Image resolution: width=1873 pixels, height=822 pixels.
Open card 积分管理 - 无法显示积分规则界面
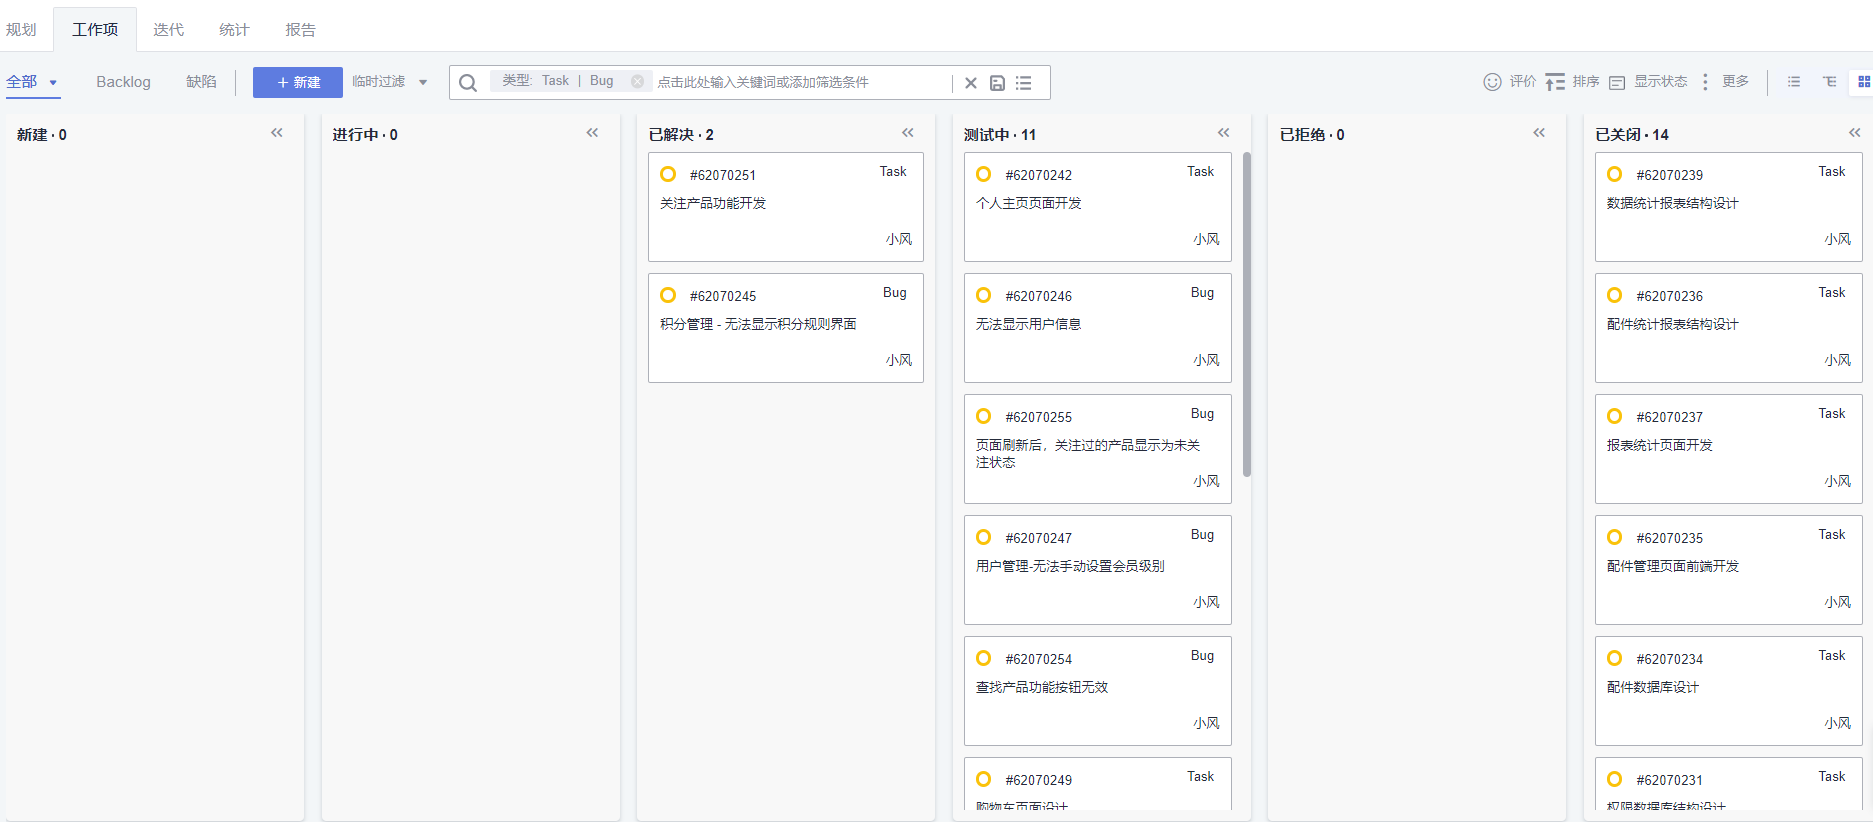(786, 328)
